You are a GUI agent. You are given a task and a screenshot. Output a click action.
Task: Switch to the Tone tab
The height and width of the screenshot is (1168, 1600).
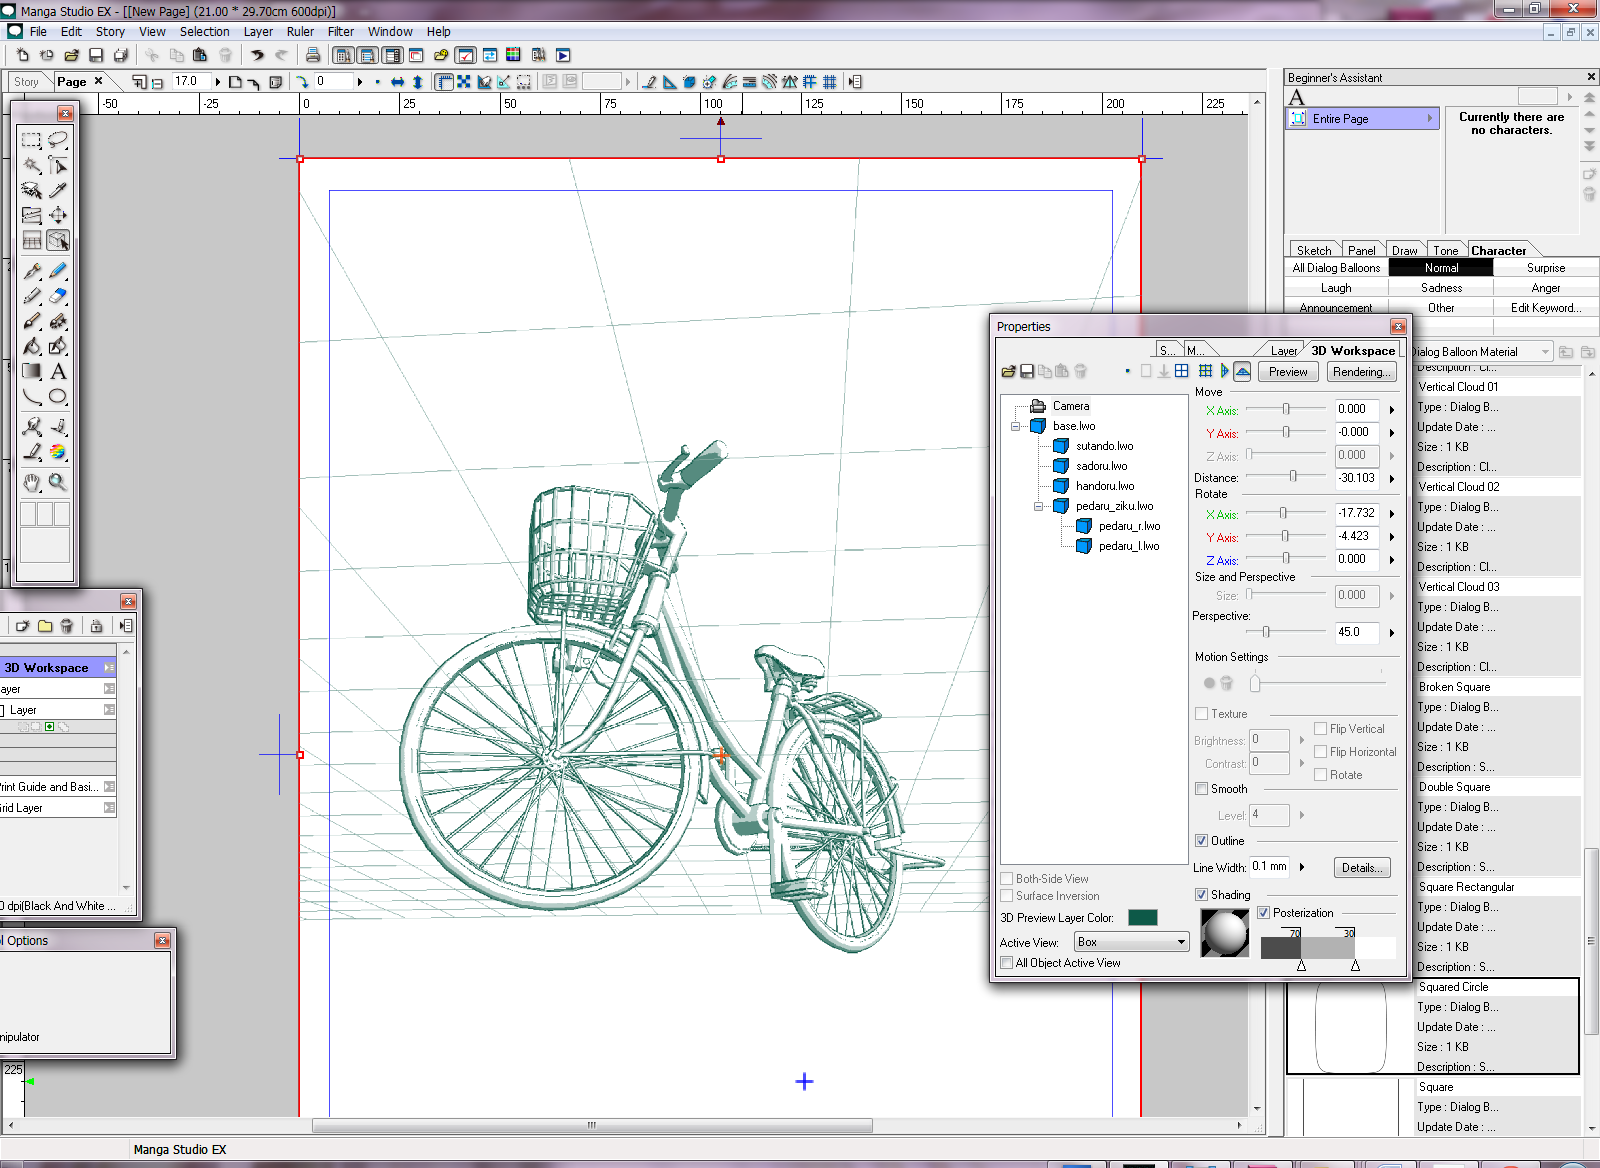point(1445,251)
